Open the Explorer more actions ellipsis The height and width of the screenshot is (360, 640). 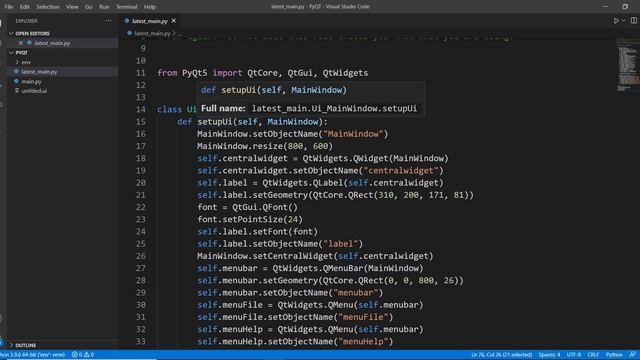point(108,21)
